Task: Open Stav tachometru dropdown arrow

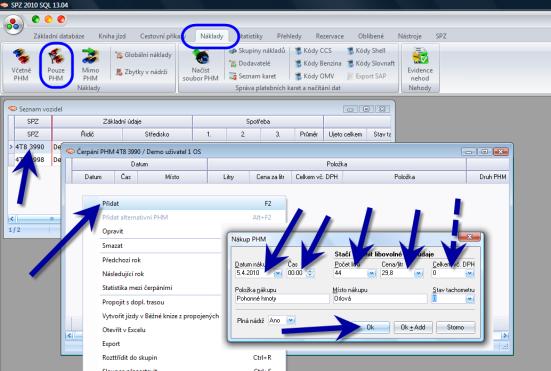Action: coord(470,299)
